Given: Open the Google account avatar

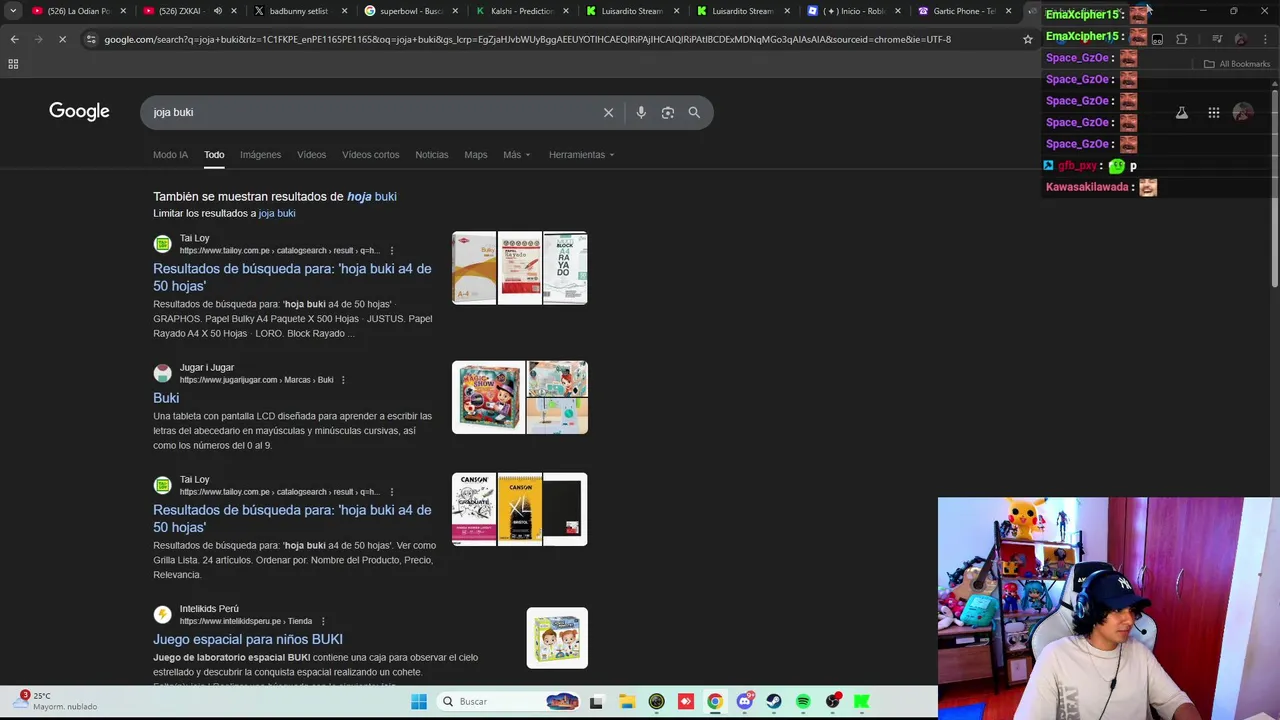Looking at the screenshot, I should [1243, 113].
